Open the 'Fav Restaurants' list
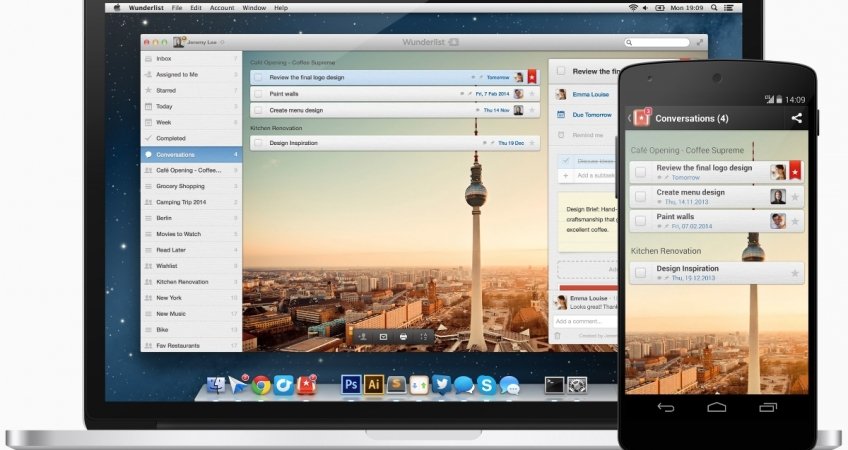The width and height of the screenshot is (848, 450). [191, 345]
